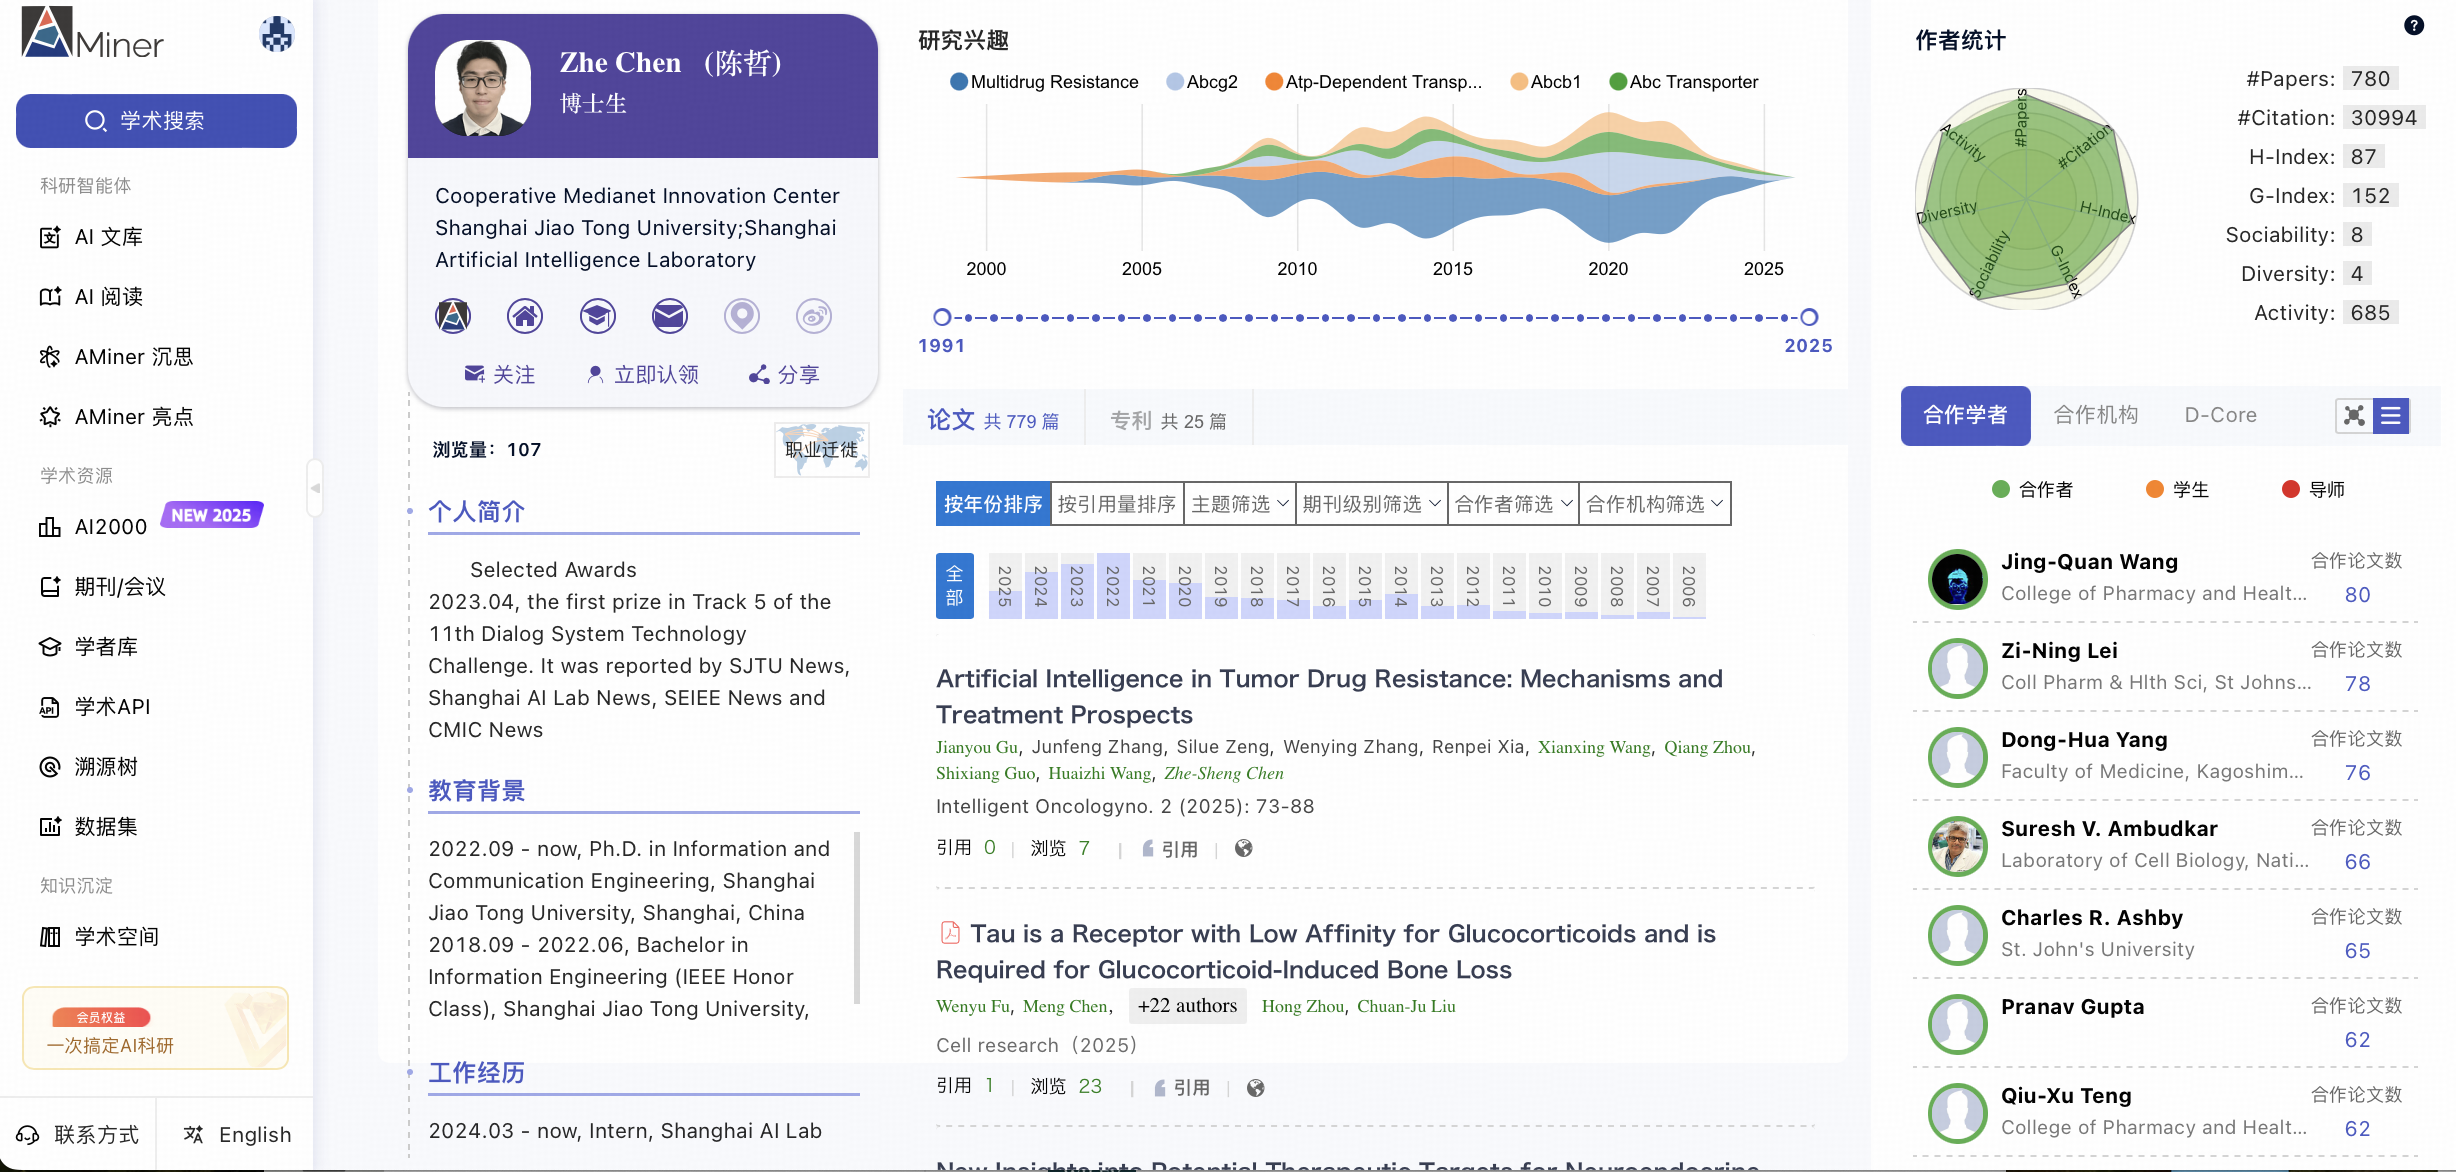Switch to the 专利 tab
The height and width of the screenshot is (1172, 2456).
tap(1167, 421)
